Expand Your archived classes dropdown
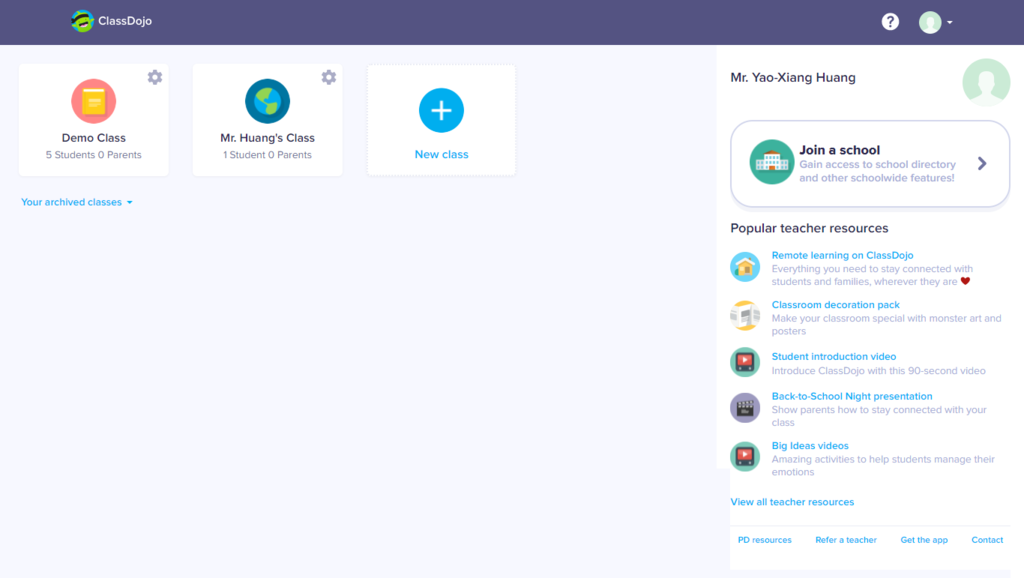Viewport: 1024px width, 578px height. click(76, 202)
